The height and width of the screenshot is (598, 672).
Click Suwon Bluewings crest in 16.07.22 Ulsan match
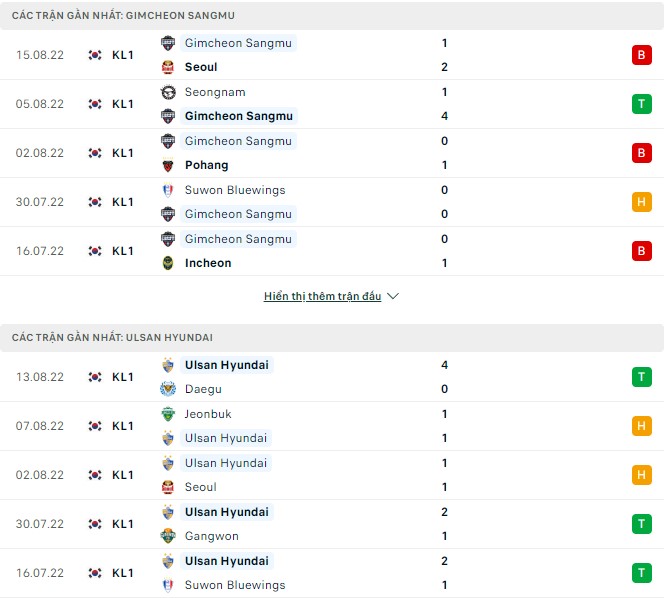168,585
